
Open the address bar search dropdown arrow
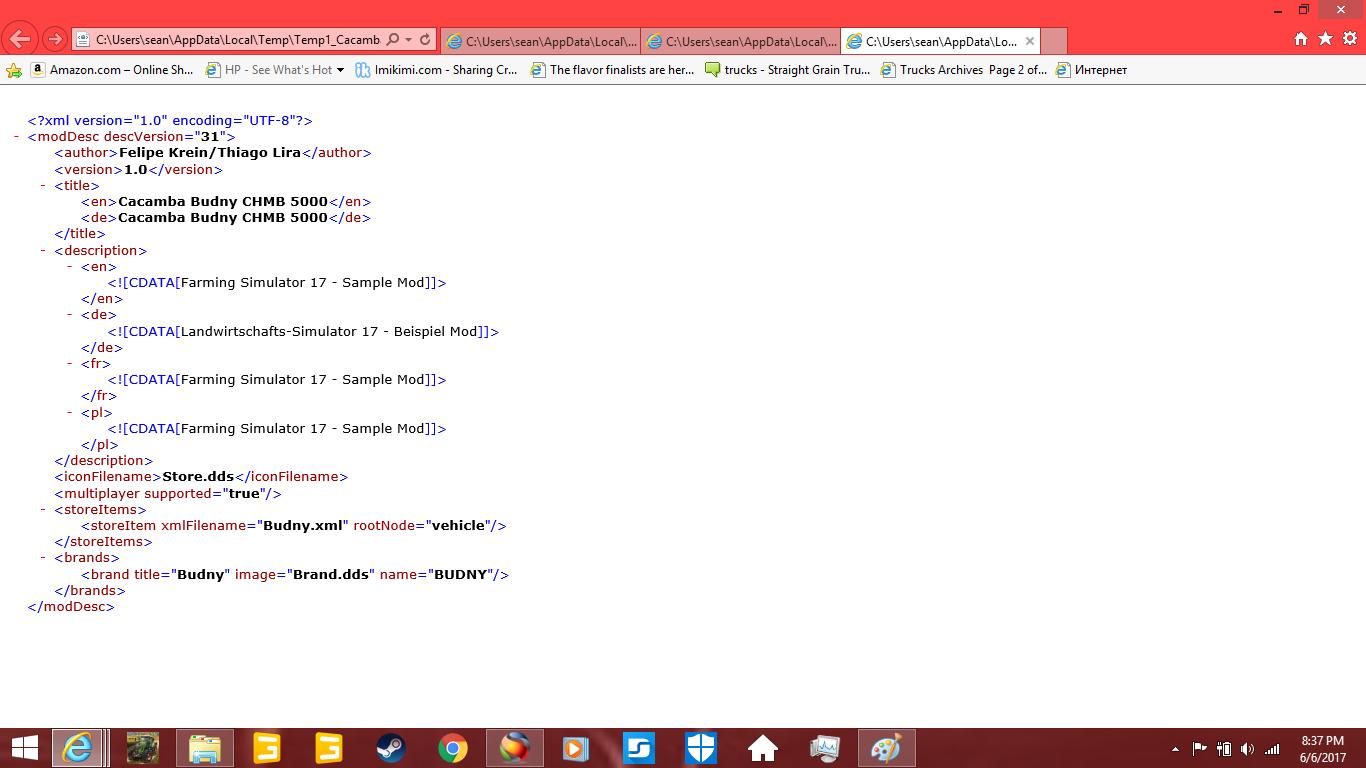409,40
